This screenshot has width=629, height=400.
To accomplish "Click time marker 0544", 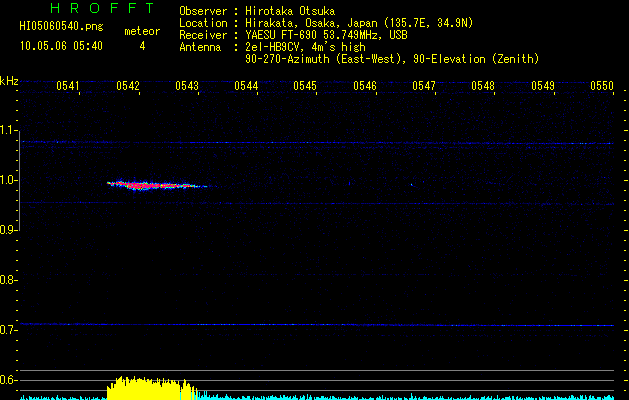I will [246, 86].
